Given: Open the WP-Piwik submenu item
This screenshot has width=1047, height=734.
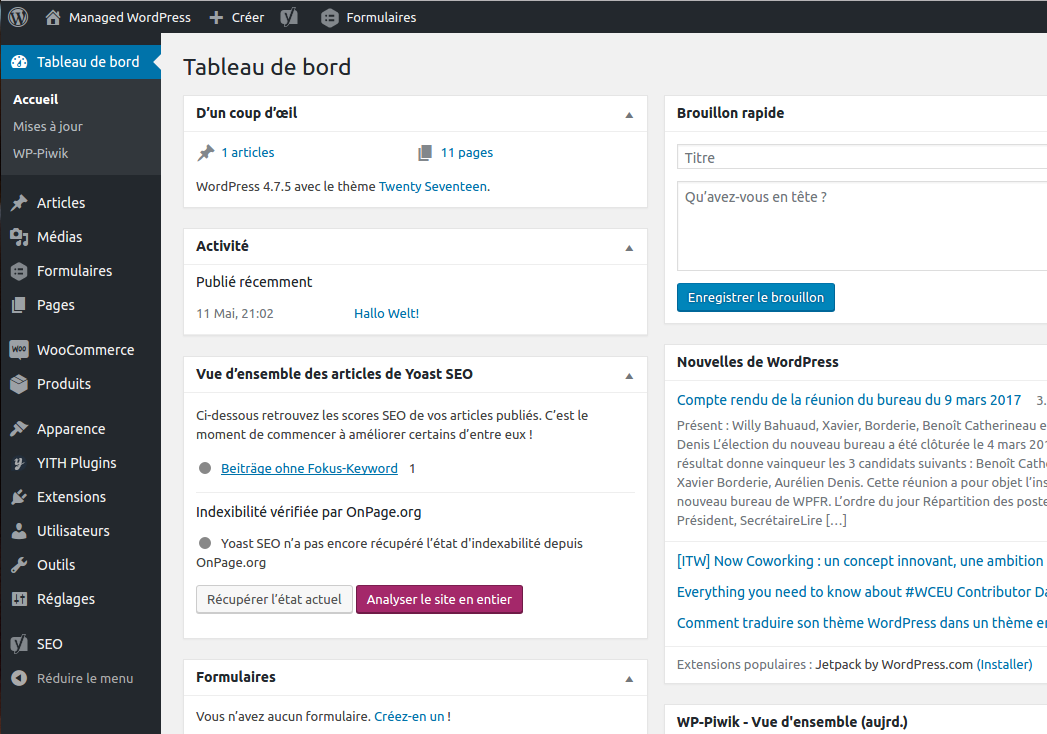Looking at the screenshot, I should 41,154.
